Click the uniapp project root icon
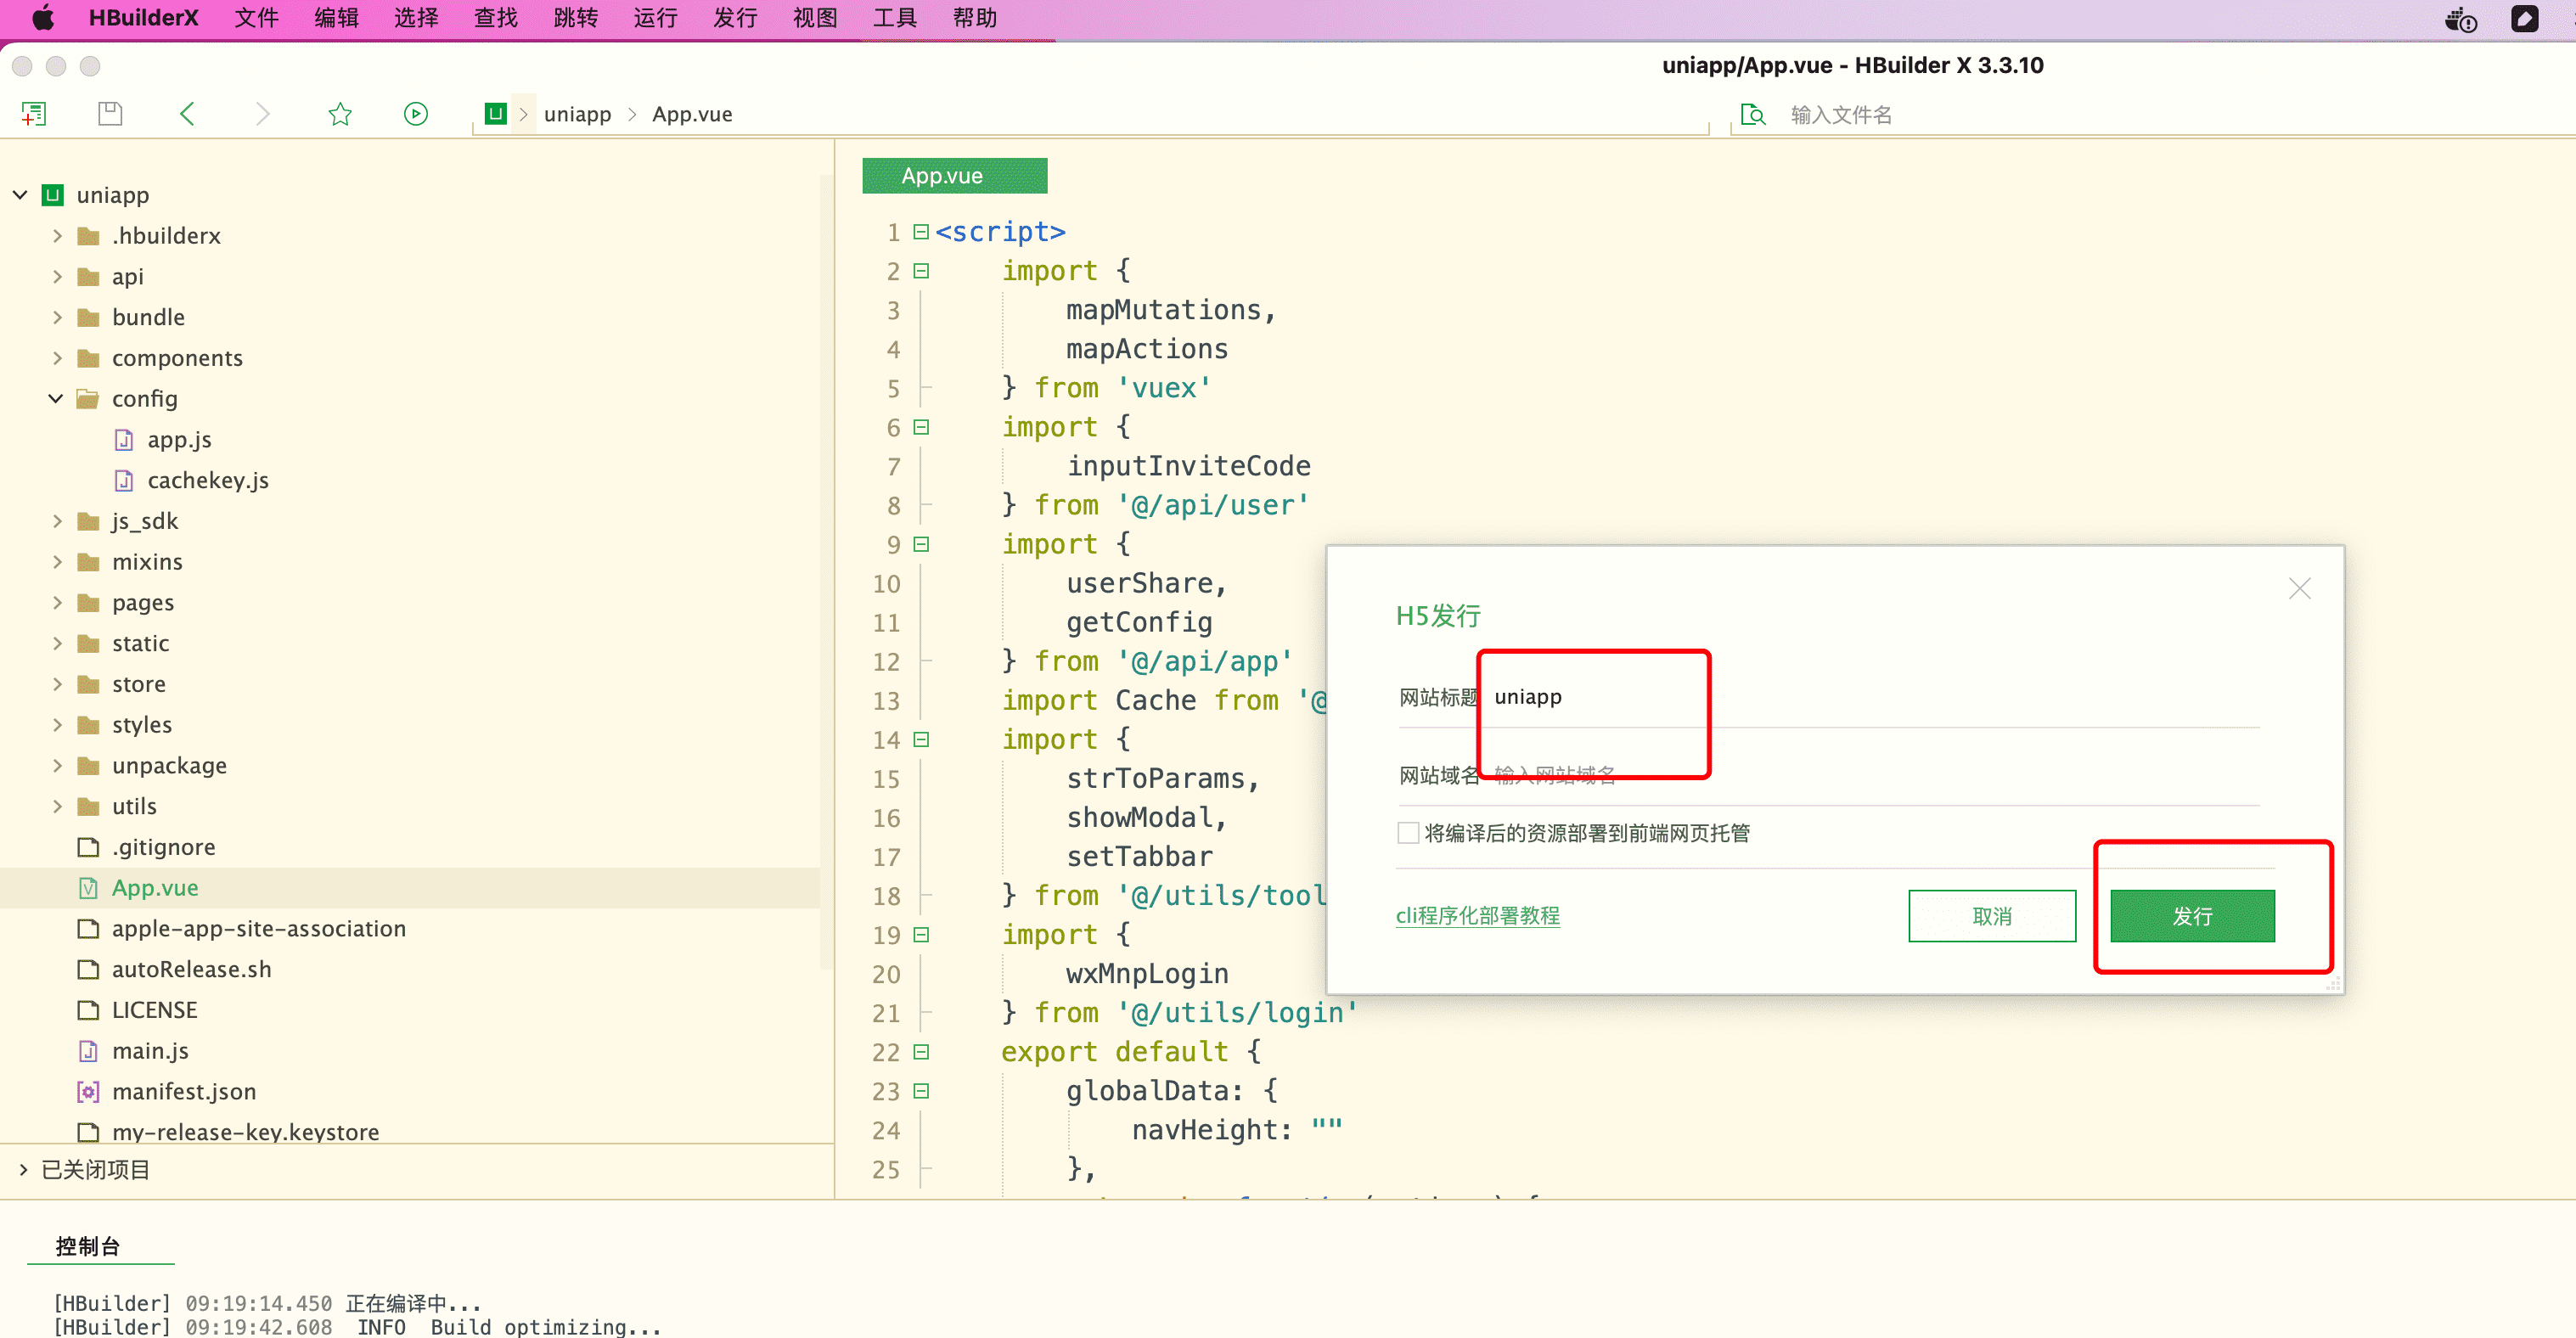 click(53, 195)
